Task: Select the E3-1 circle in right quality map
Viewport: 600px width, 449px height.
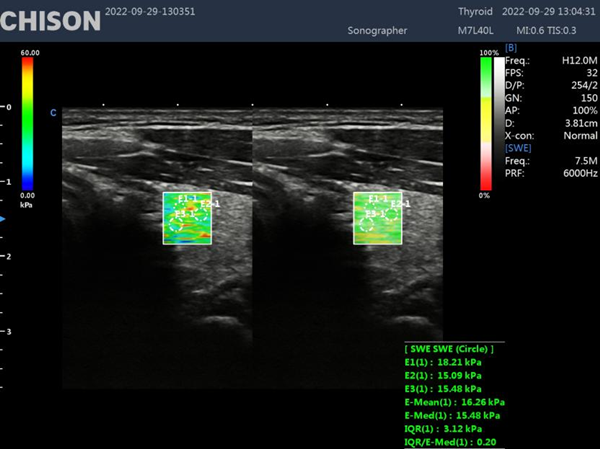Action: 366,224
